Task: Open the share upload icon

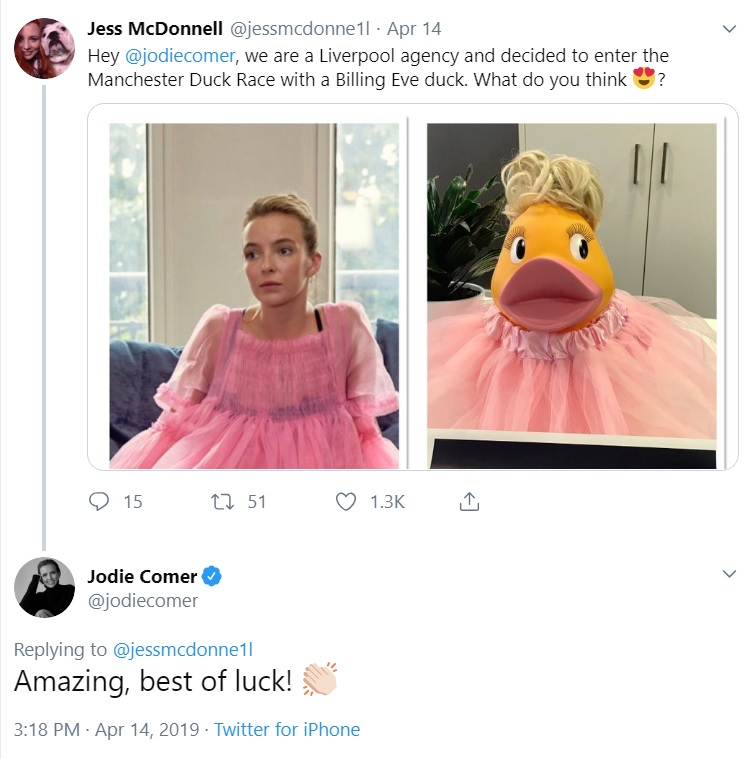Action: [469, 501]
